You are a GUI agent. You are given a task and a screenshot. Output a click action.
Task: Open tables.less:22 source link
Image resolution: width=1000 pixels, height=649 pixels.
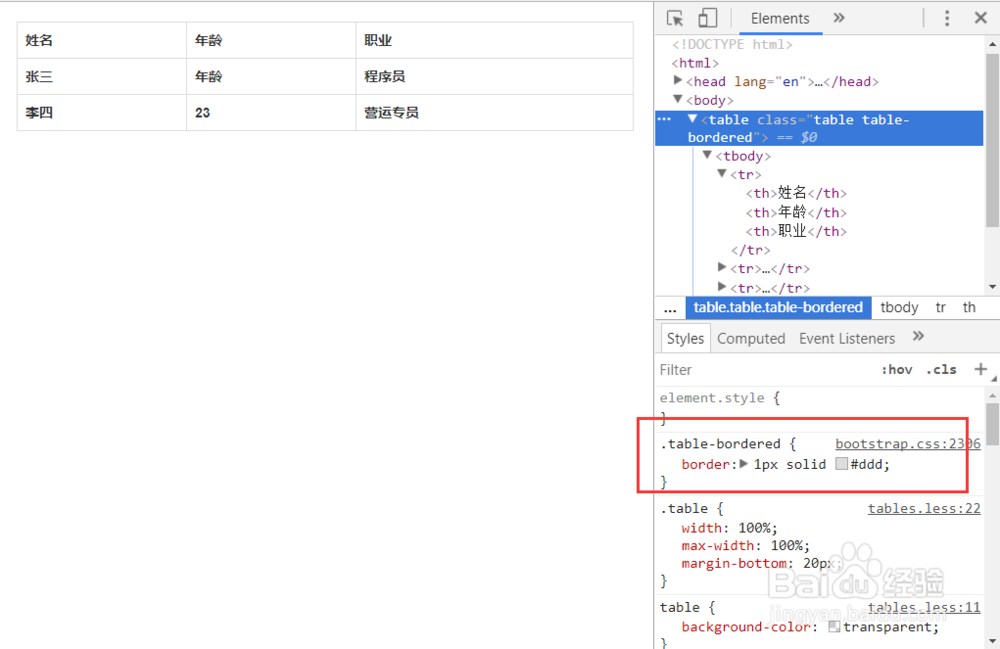(x=924, y=509)
